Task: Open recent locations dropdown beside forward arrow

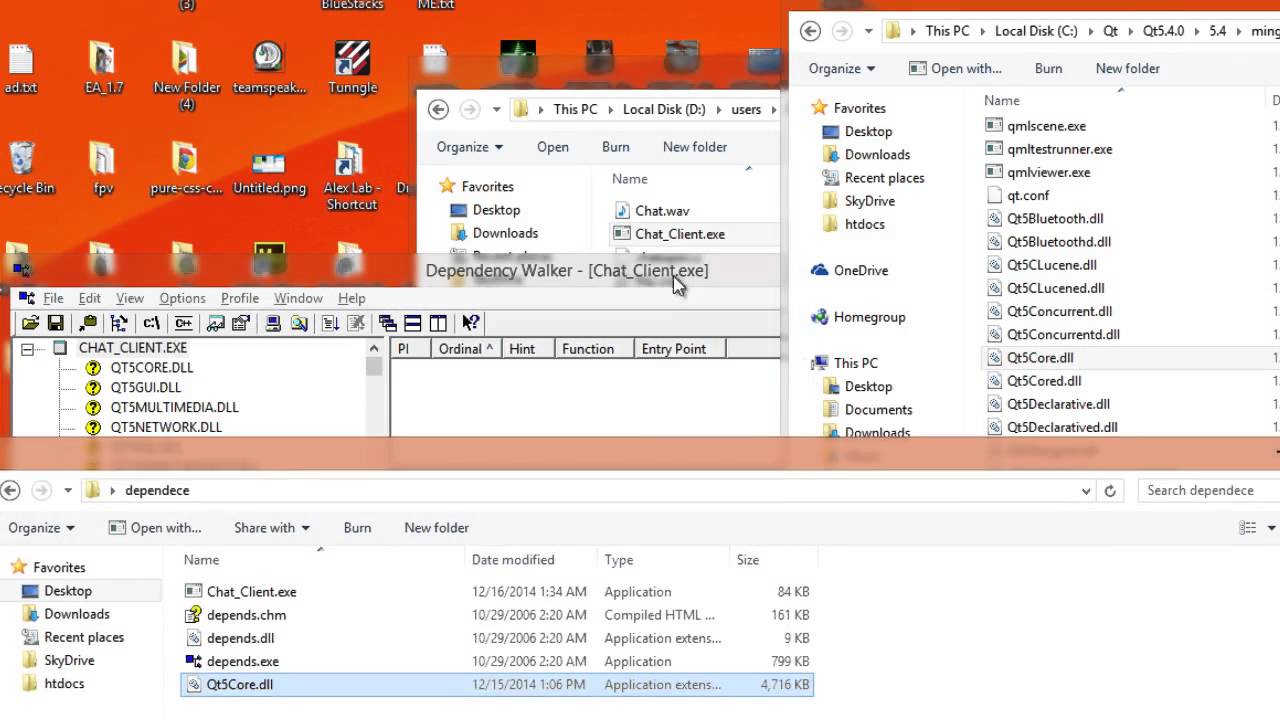Action: 68,491
